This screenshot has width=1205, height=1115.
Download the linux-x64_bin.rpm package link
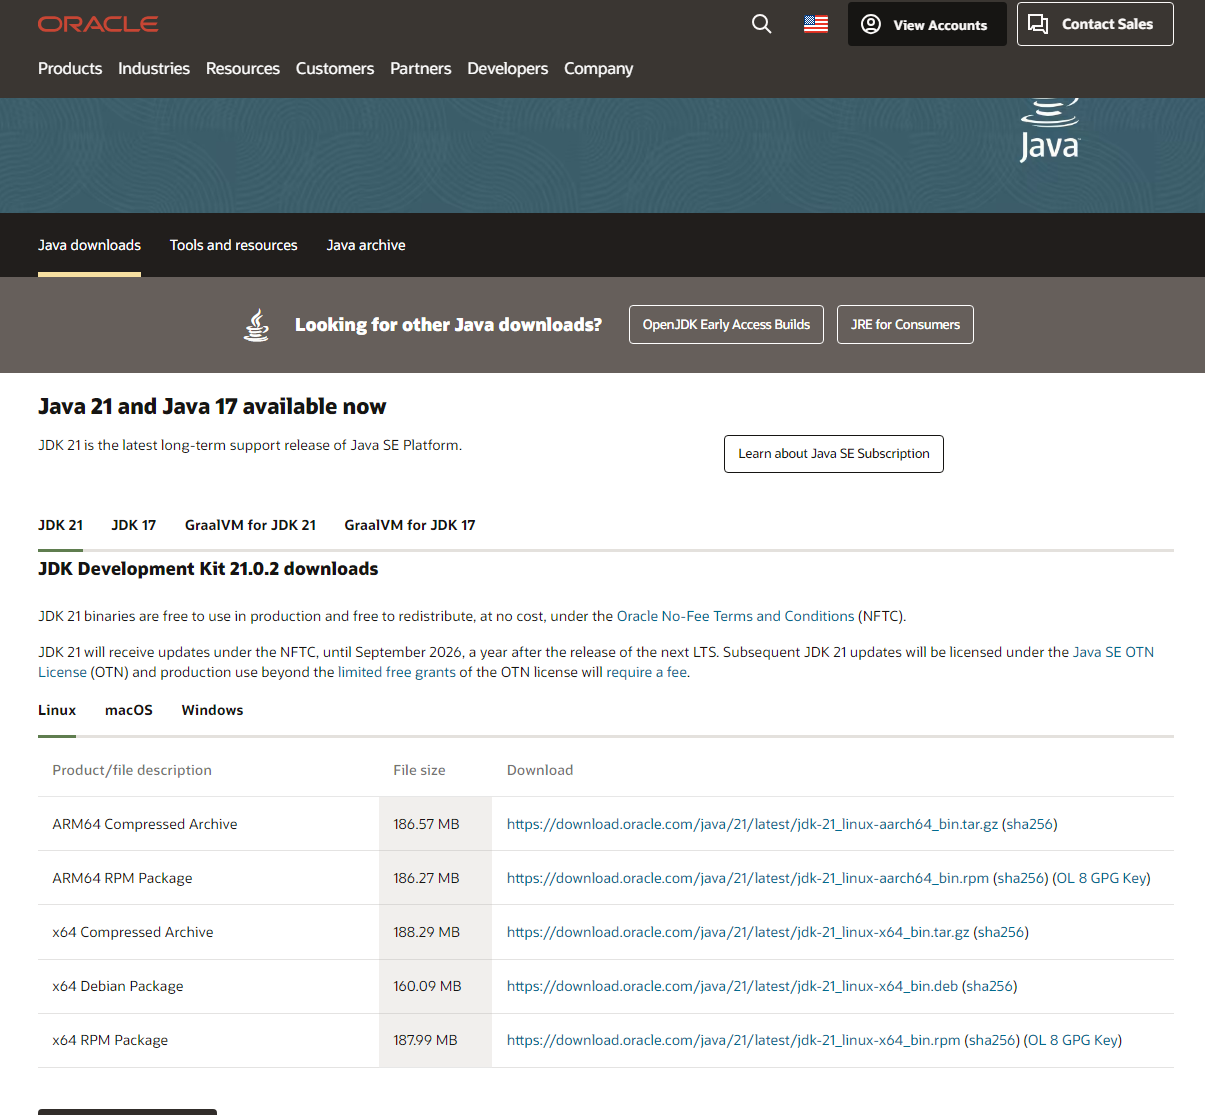pyautogui.click(x=734, y=1040)
